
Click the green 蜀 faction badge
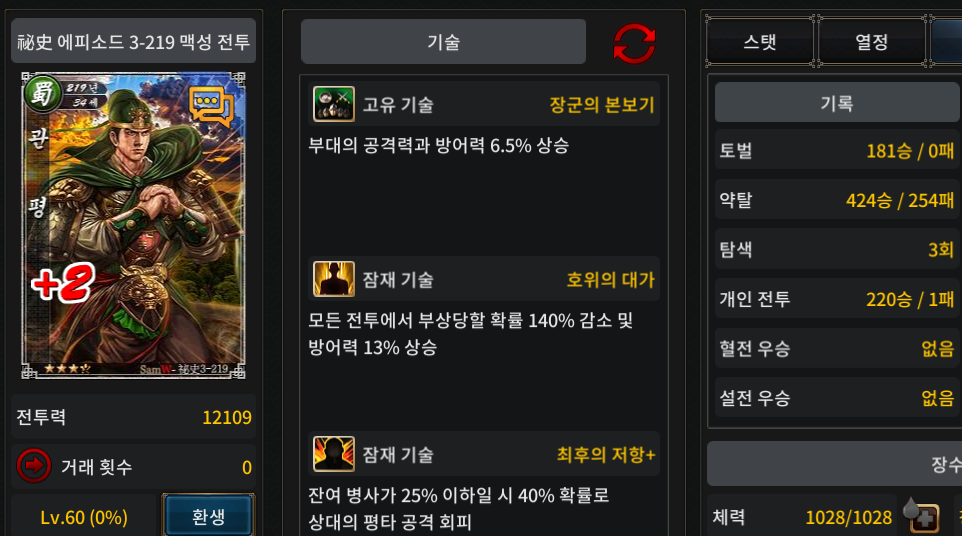click(42, 93)
